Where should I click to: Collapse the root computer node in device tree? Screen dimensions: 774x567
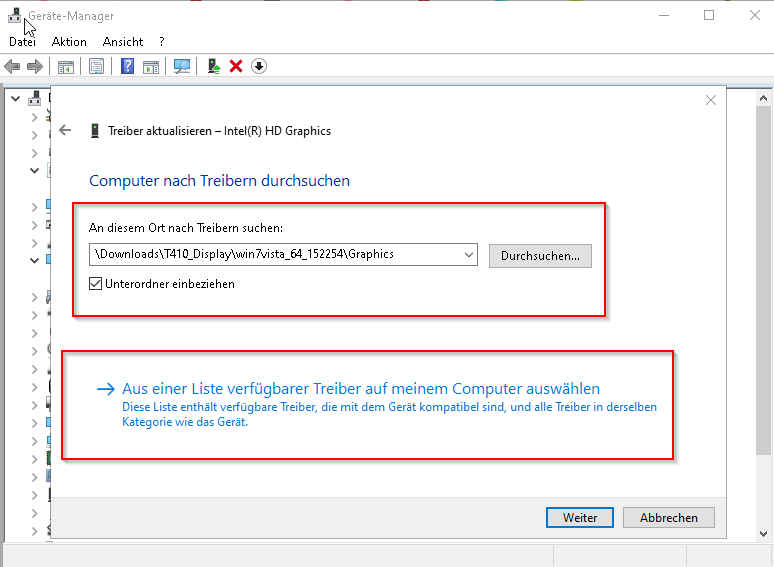16,99
